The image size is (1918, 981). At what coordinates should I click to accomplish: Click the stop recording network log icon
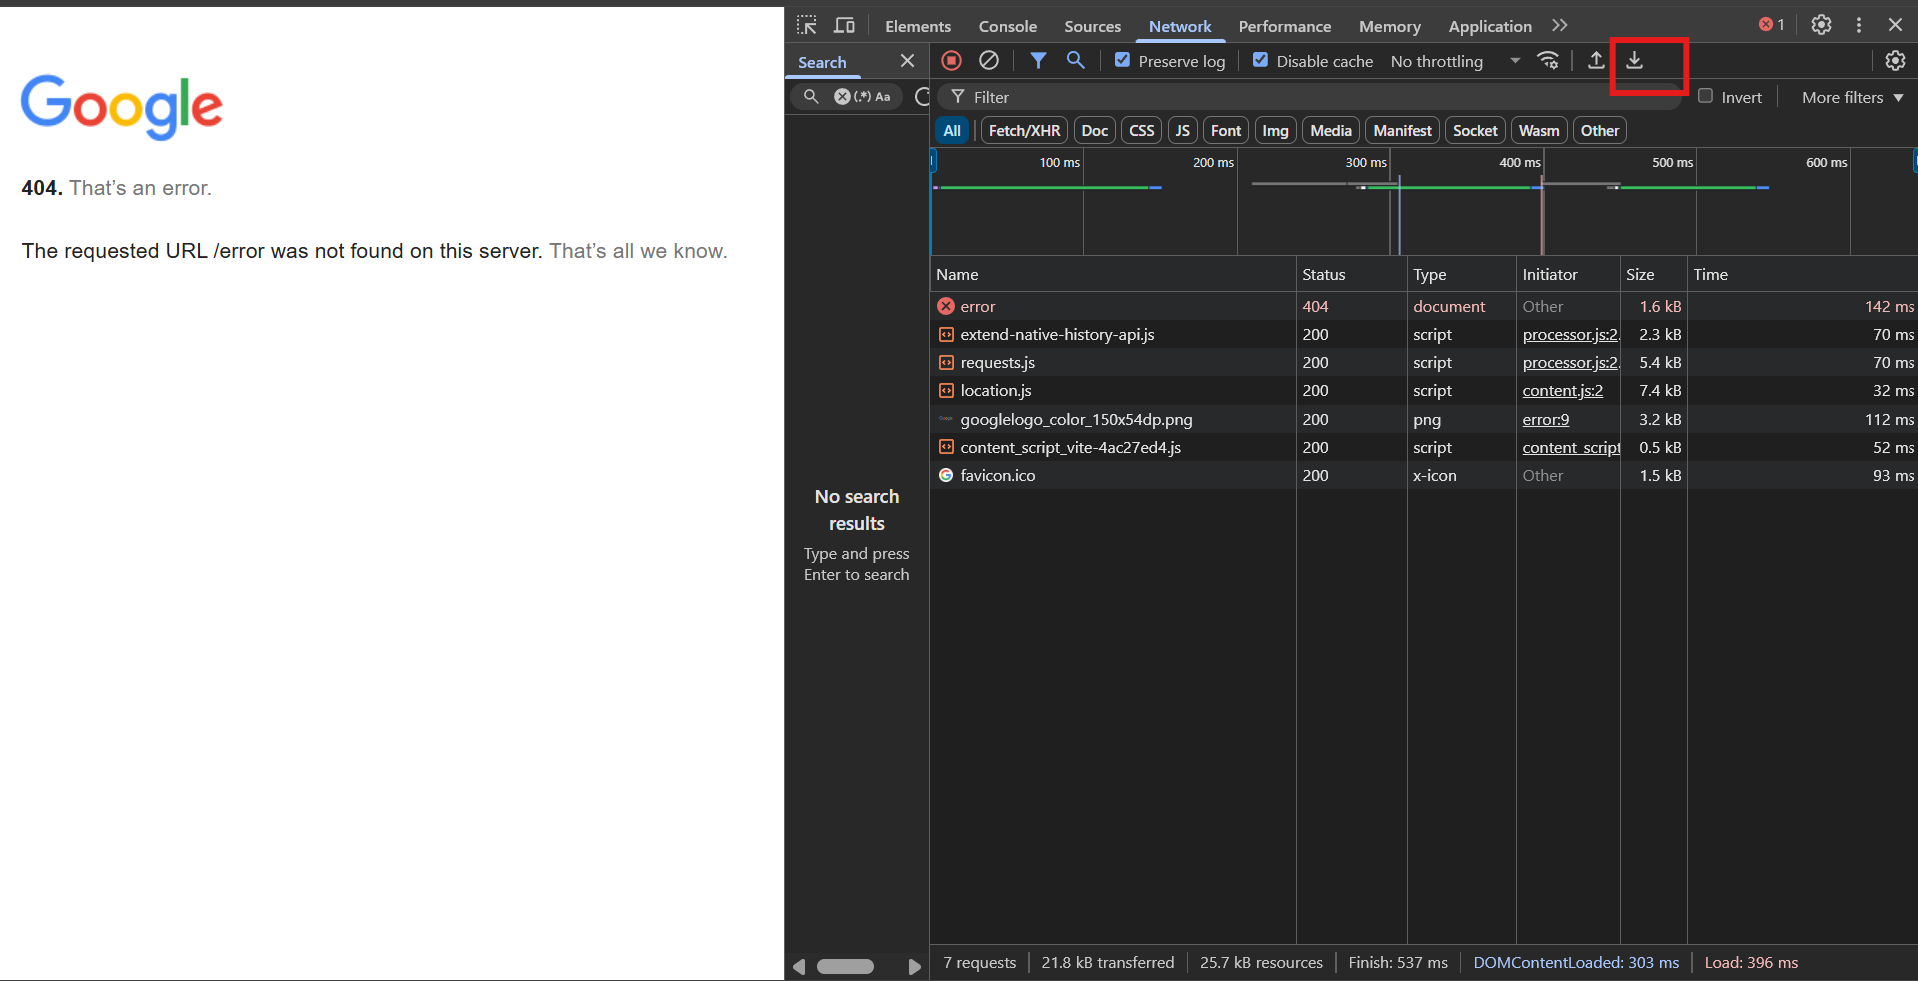click(x=951, y=61)
